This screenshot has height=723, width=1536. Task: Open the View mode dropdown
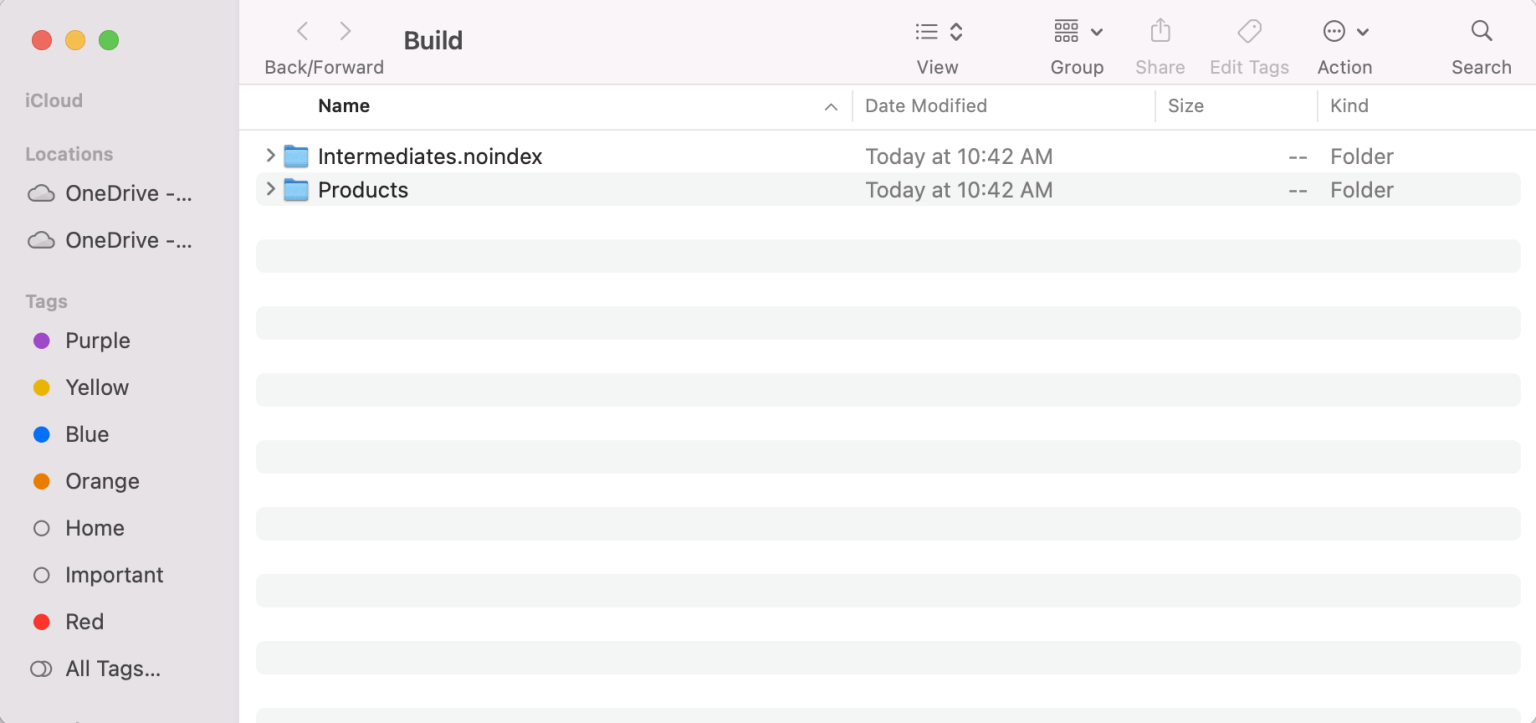[x=938, y=32]
